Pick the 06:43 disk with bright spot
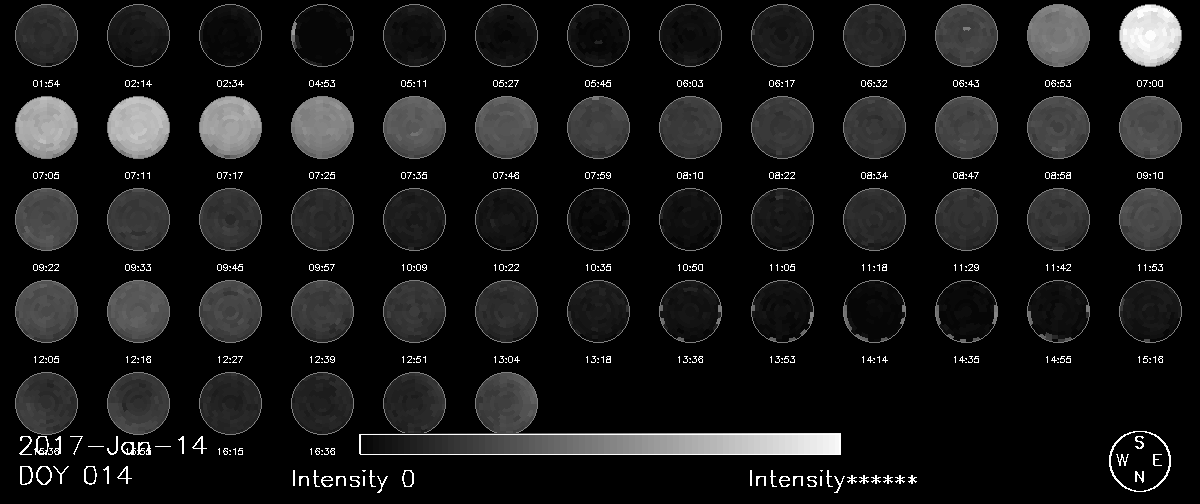 [966, 35]
